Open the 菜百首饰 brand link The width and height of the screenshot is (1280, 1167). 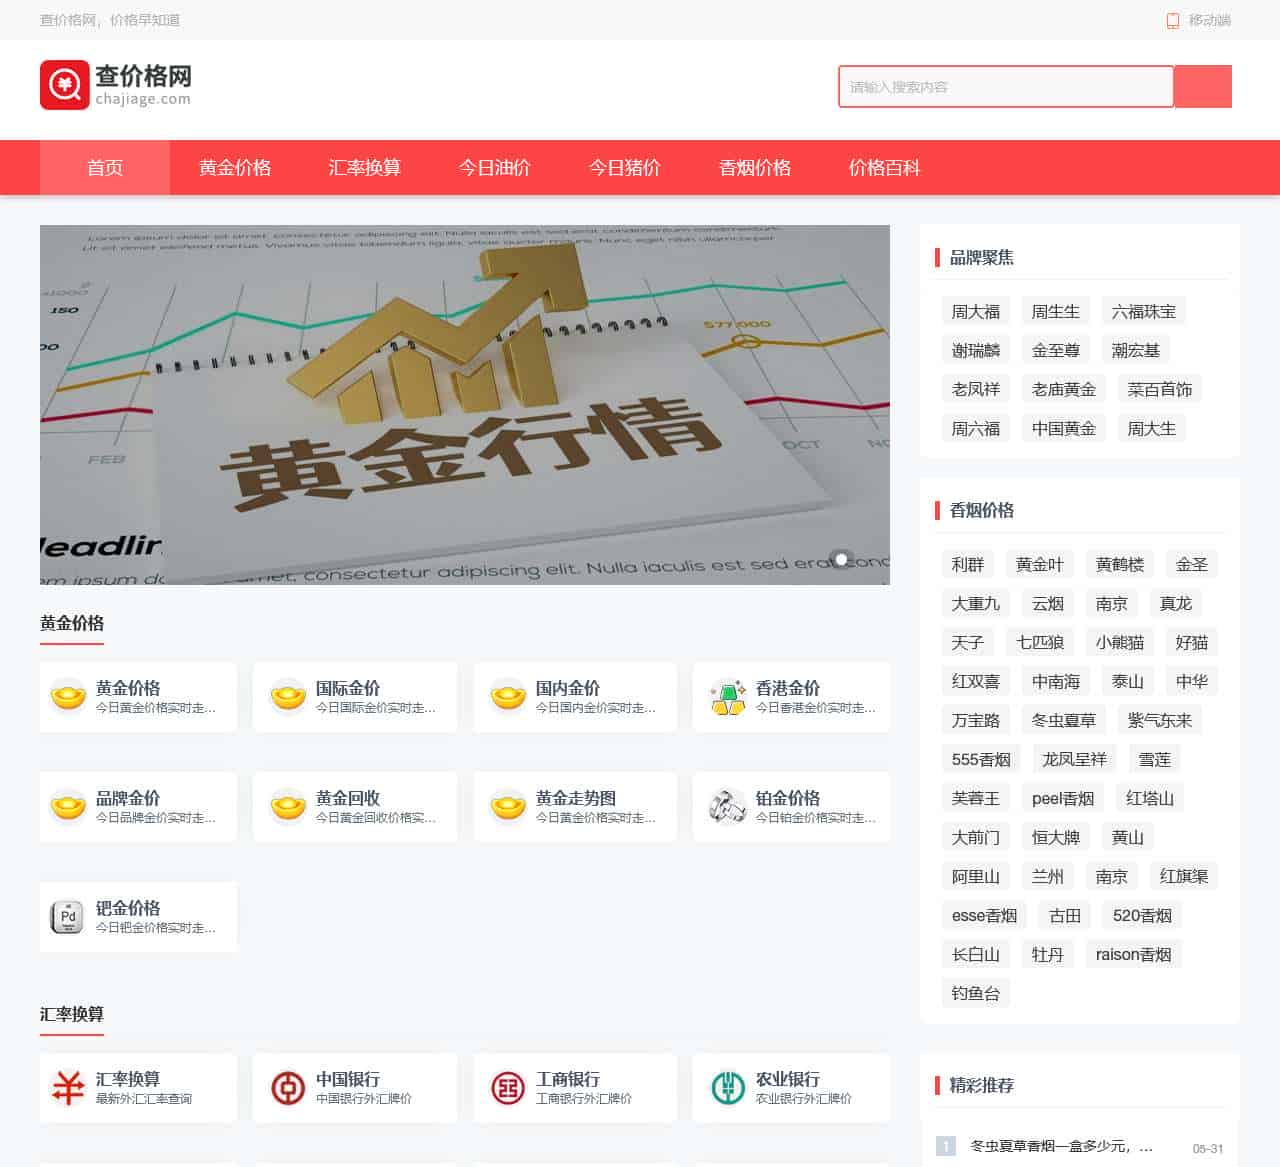pos(1160,389)
